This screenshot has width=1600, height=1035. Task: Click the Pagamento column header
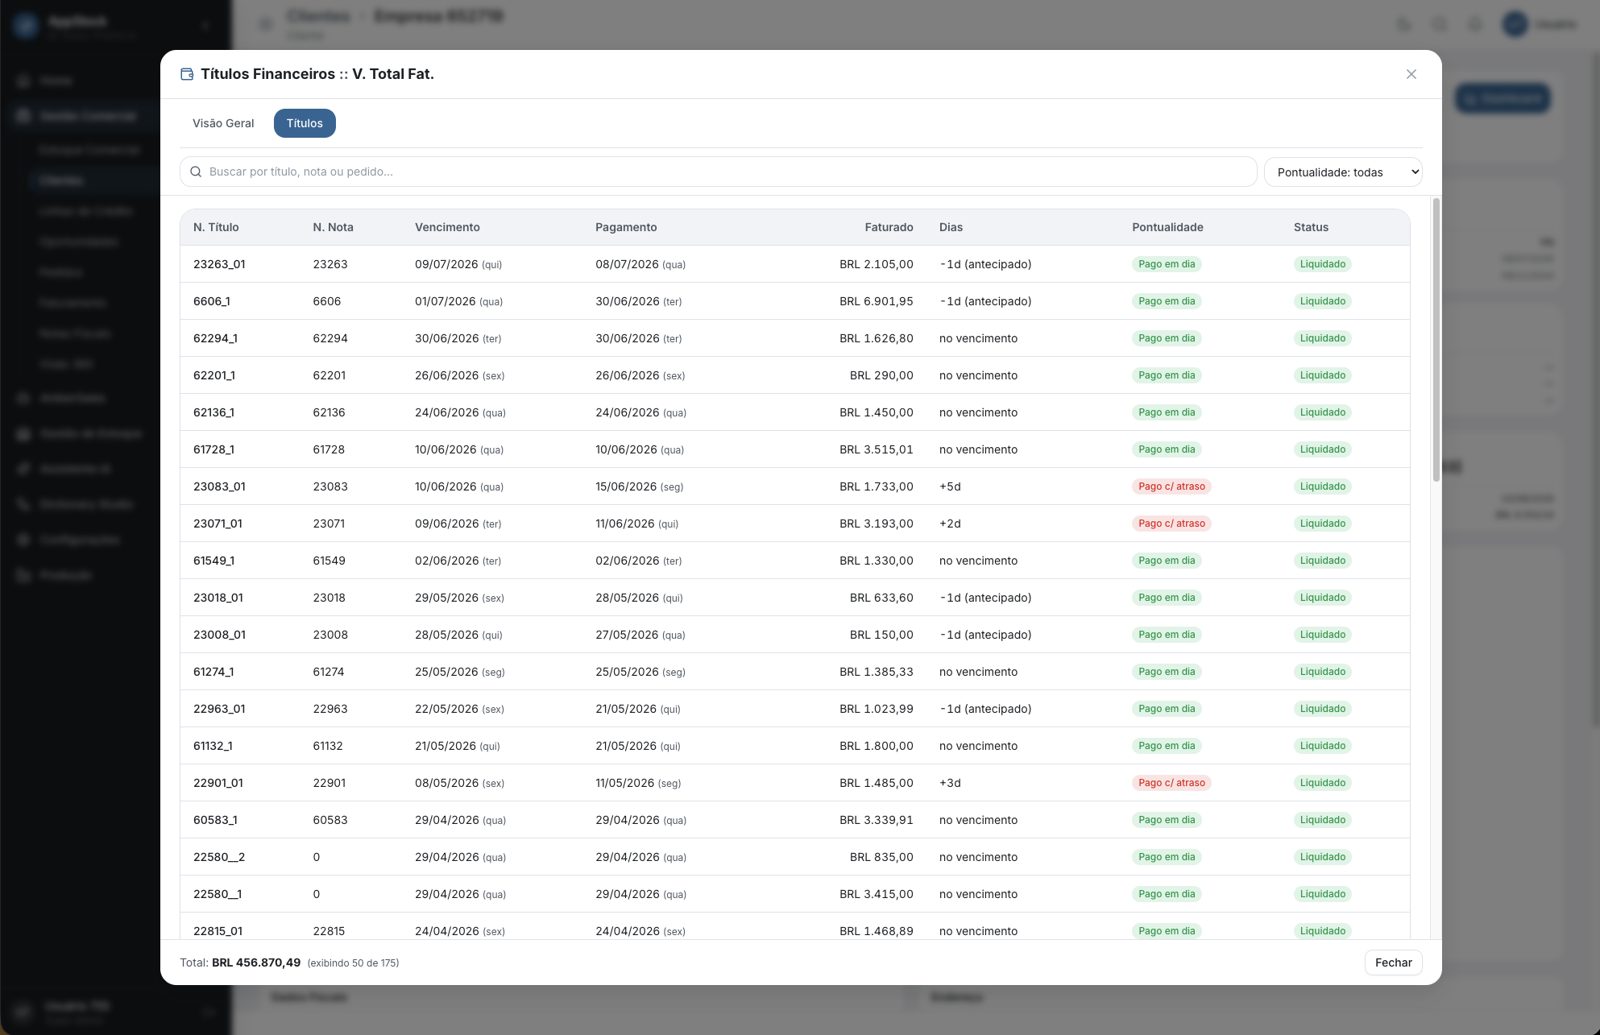(626, 227)
